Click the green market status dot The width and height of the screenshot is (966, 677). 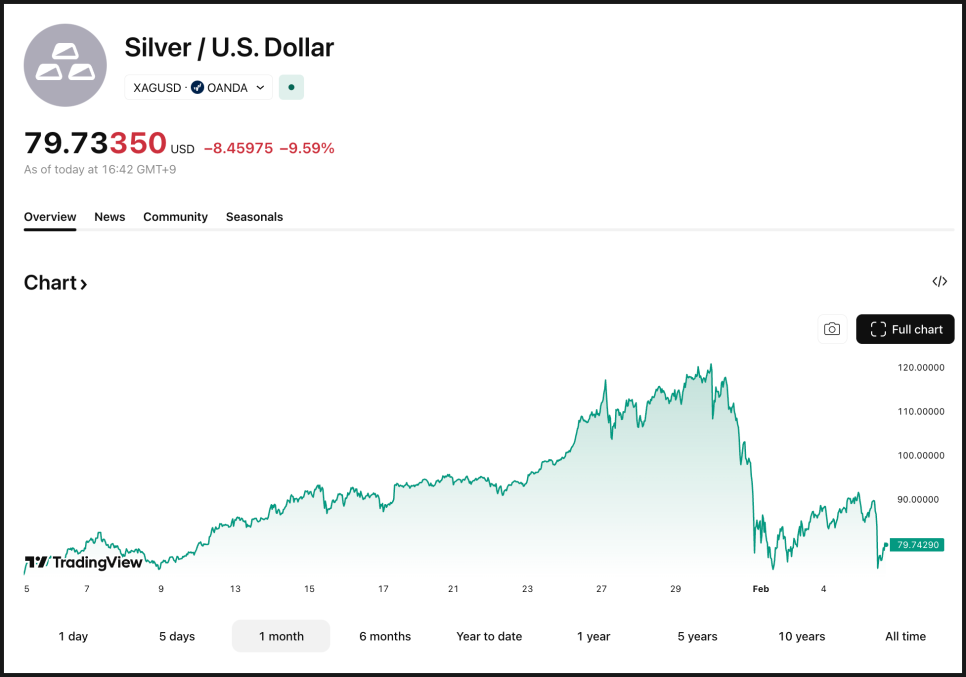click(x=291, y=88)
